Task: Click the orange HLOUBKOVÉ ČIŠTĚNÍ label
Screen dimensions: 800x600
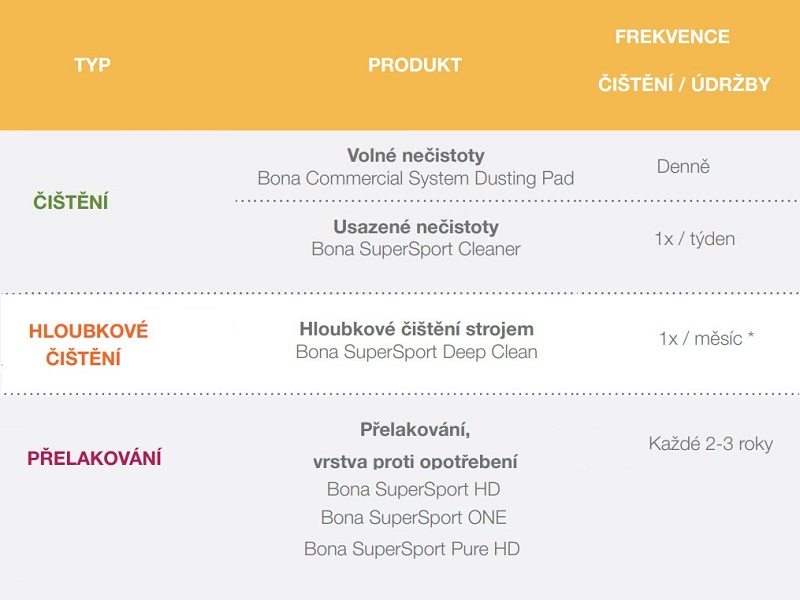Action: click(x=88, y=344)
